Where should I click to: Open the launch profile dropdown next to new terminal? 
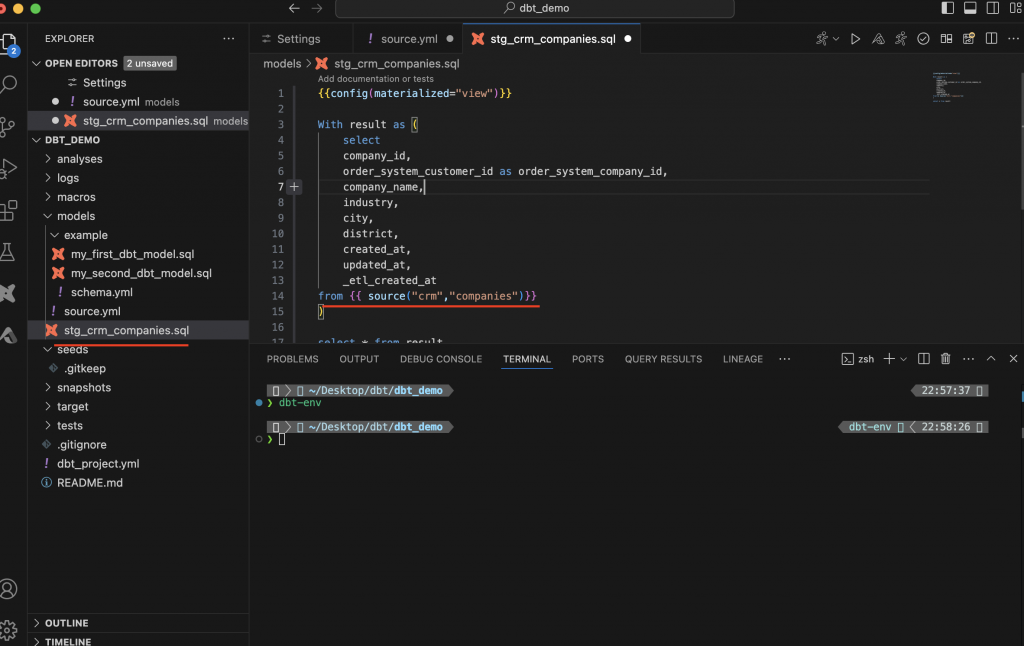[x=904, y=359]
